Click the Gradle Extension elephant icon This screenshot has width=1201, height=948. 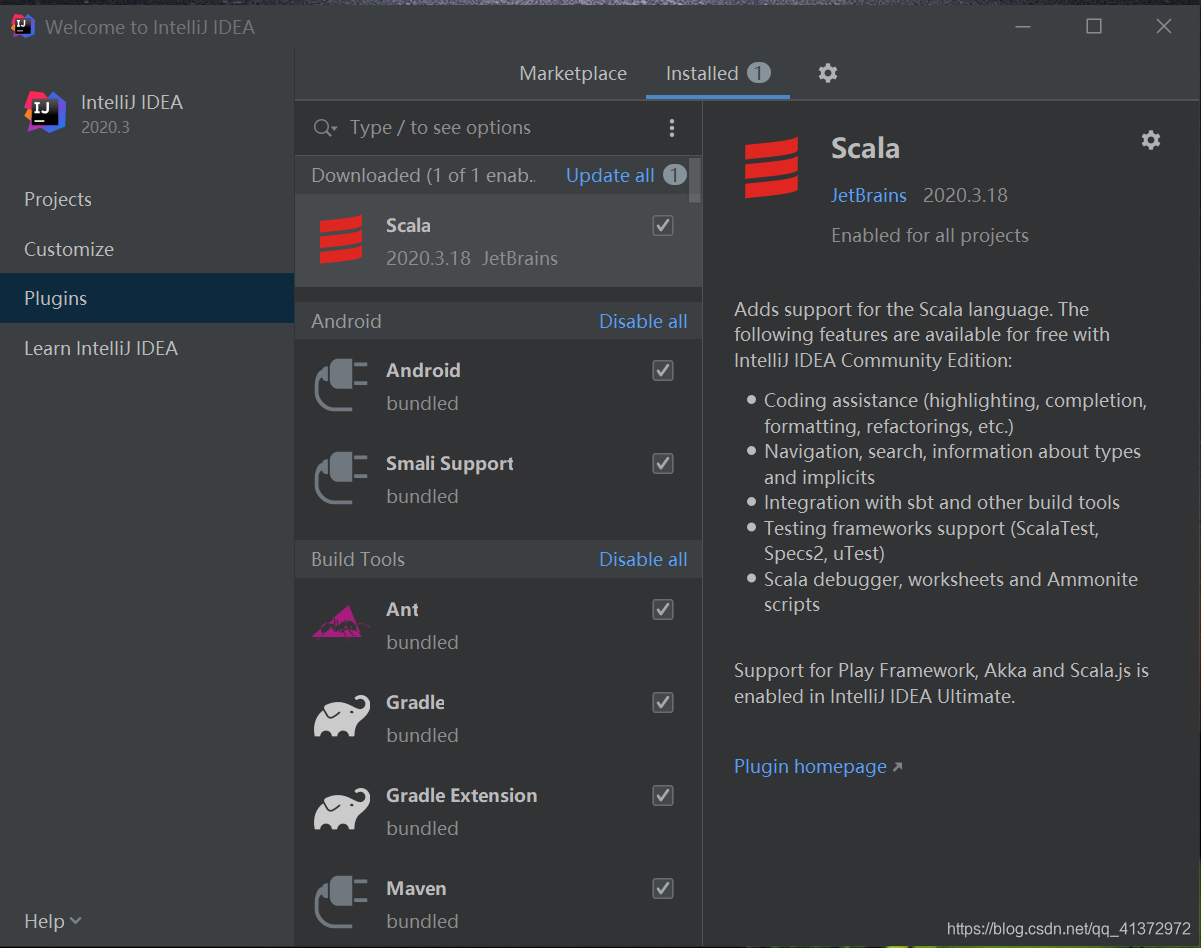pos(341,810)
